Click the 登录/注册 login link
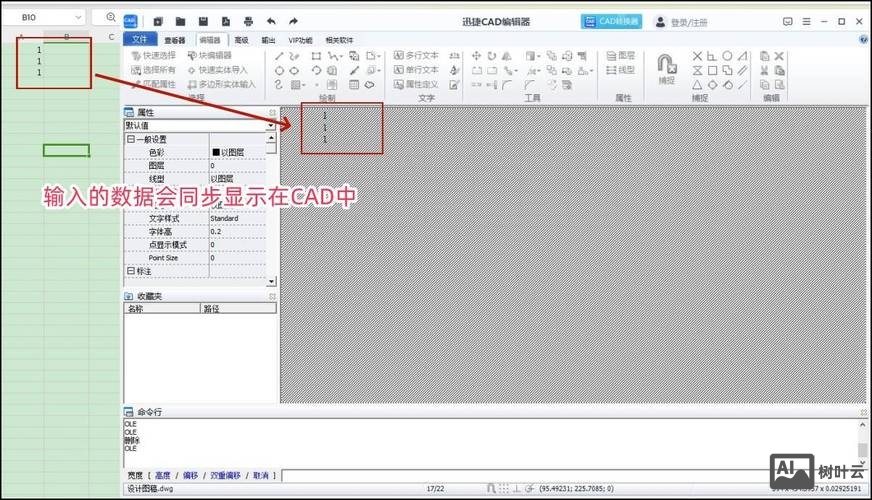The height and width of the screenshot is (500, 872). (689, 23)
